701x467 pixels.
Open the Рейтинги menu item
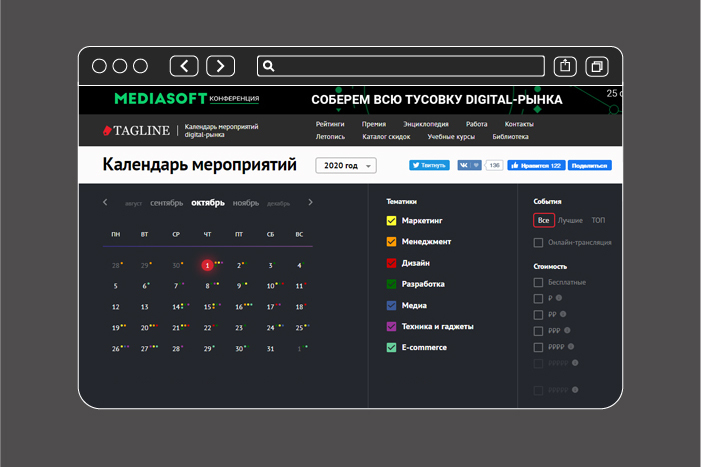[331, 124]
